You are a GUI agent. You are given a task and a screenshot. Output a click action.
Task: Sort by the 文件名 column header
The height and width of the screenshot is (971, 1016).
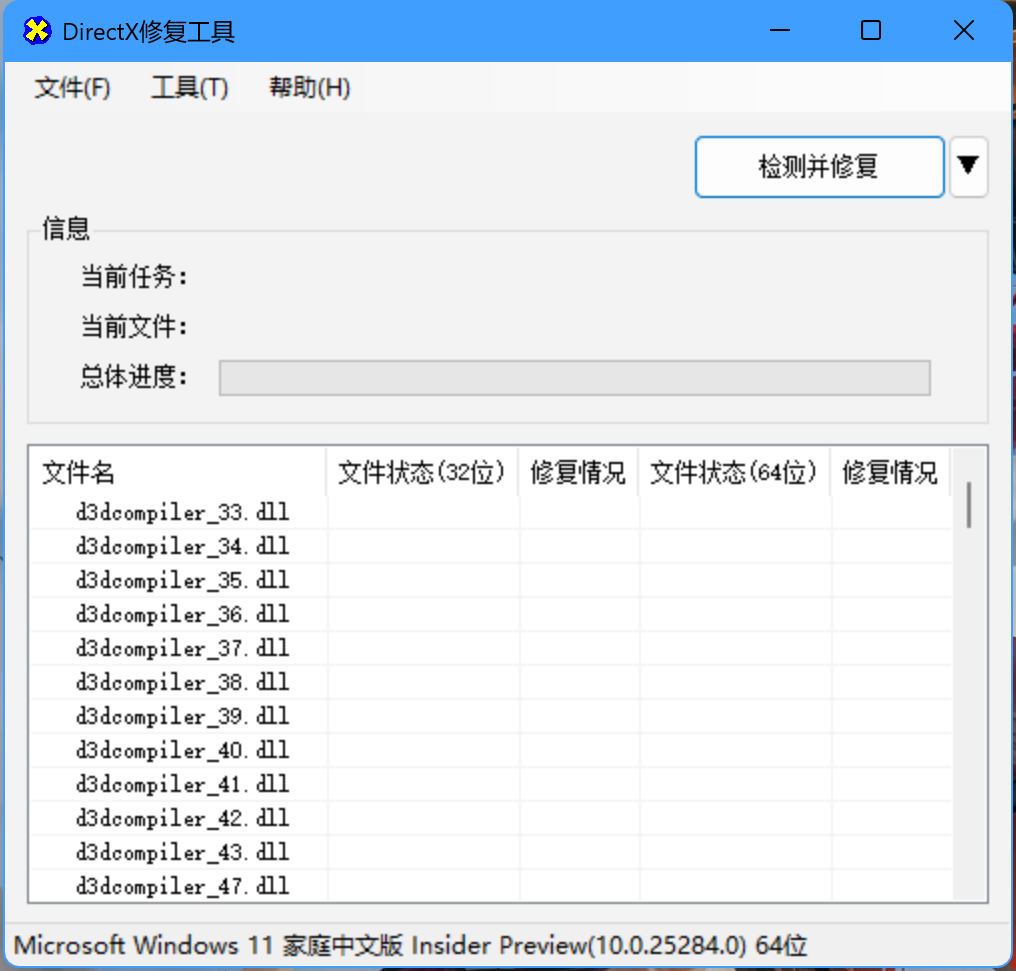click(x=177, y=472)
